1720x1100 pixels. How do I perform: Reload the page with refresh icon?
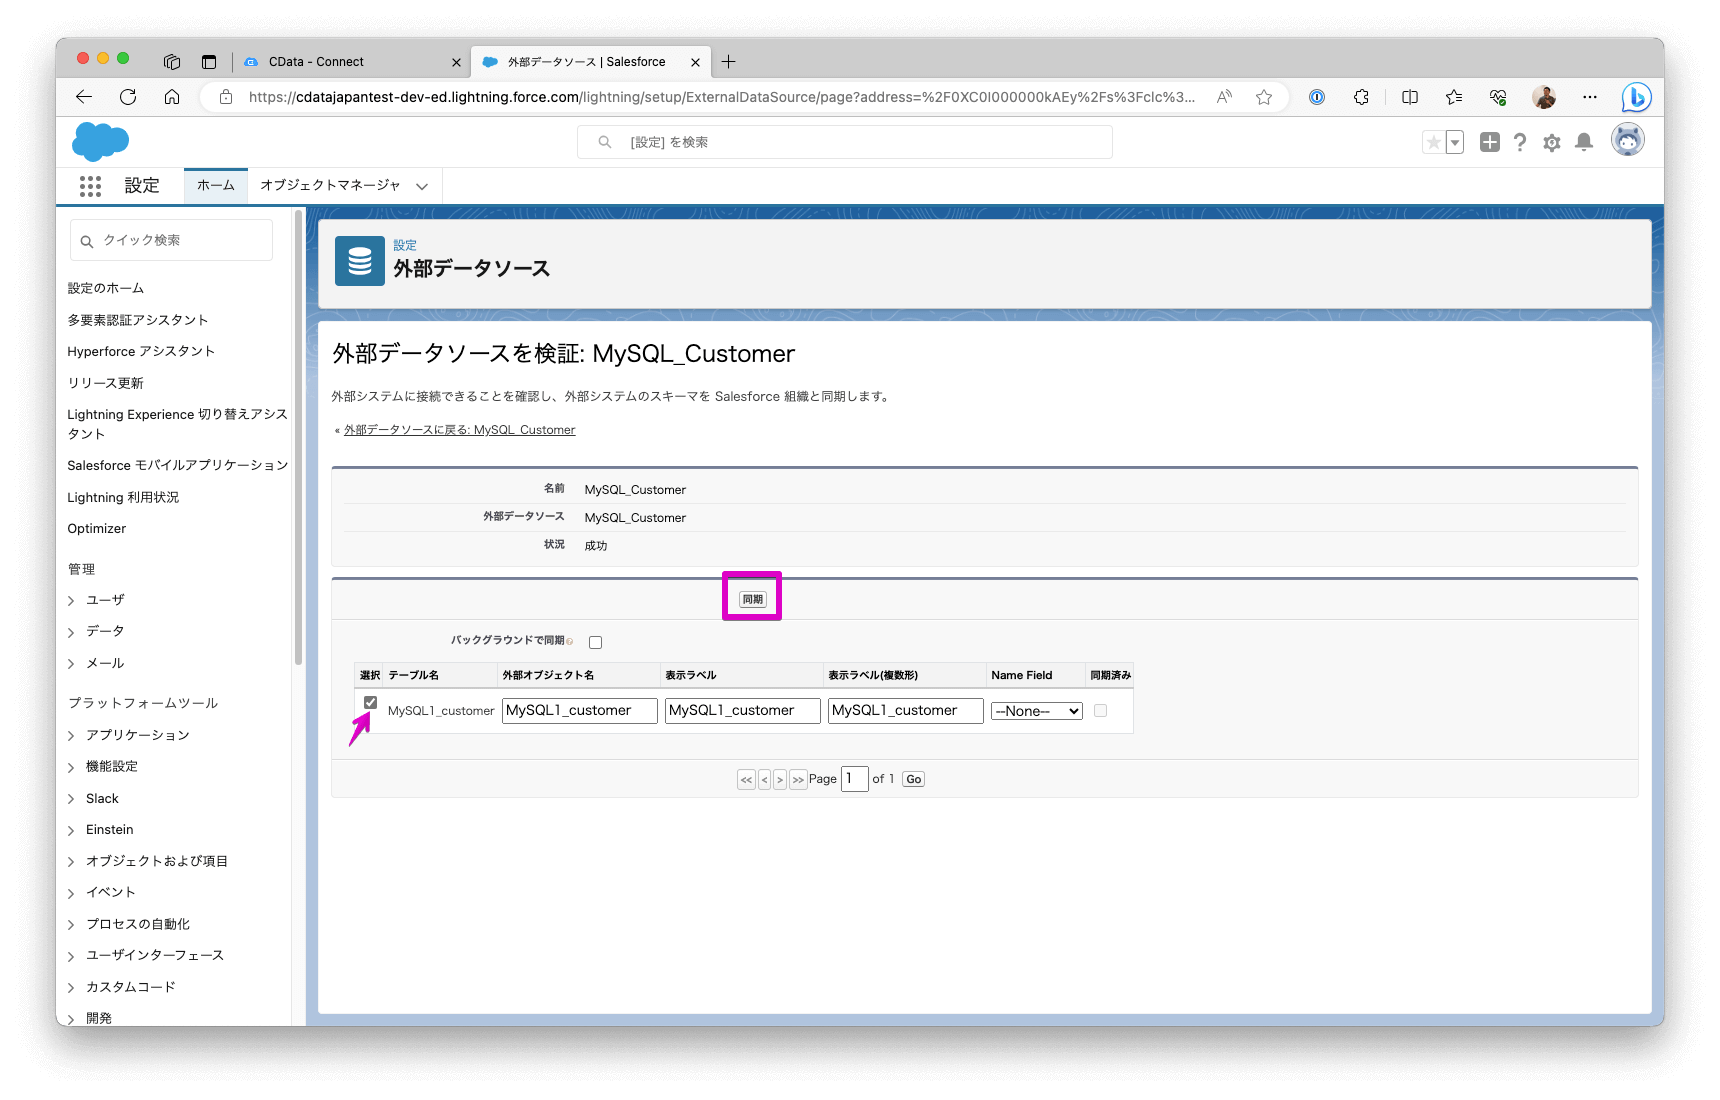[128, 97]
